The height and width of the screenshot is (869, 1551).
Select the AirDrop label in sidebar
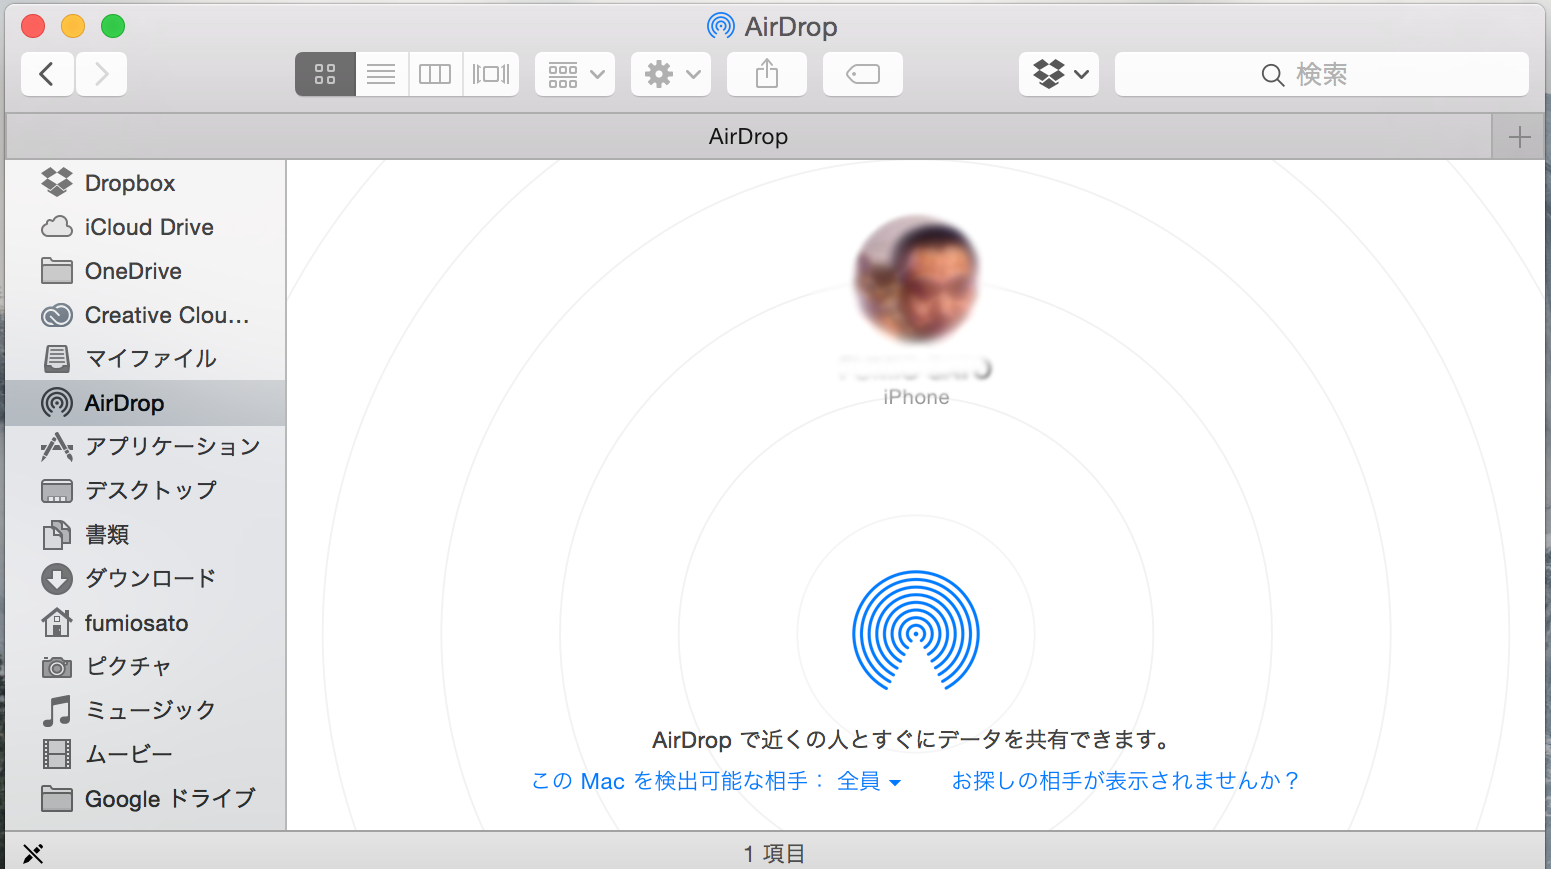(x=124, y=403)
